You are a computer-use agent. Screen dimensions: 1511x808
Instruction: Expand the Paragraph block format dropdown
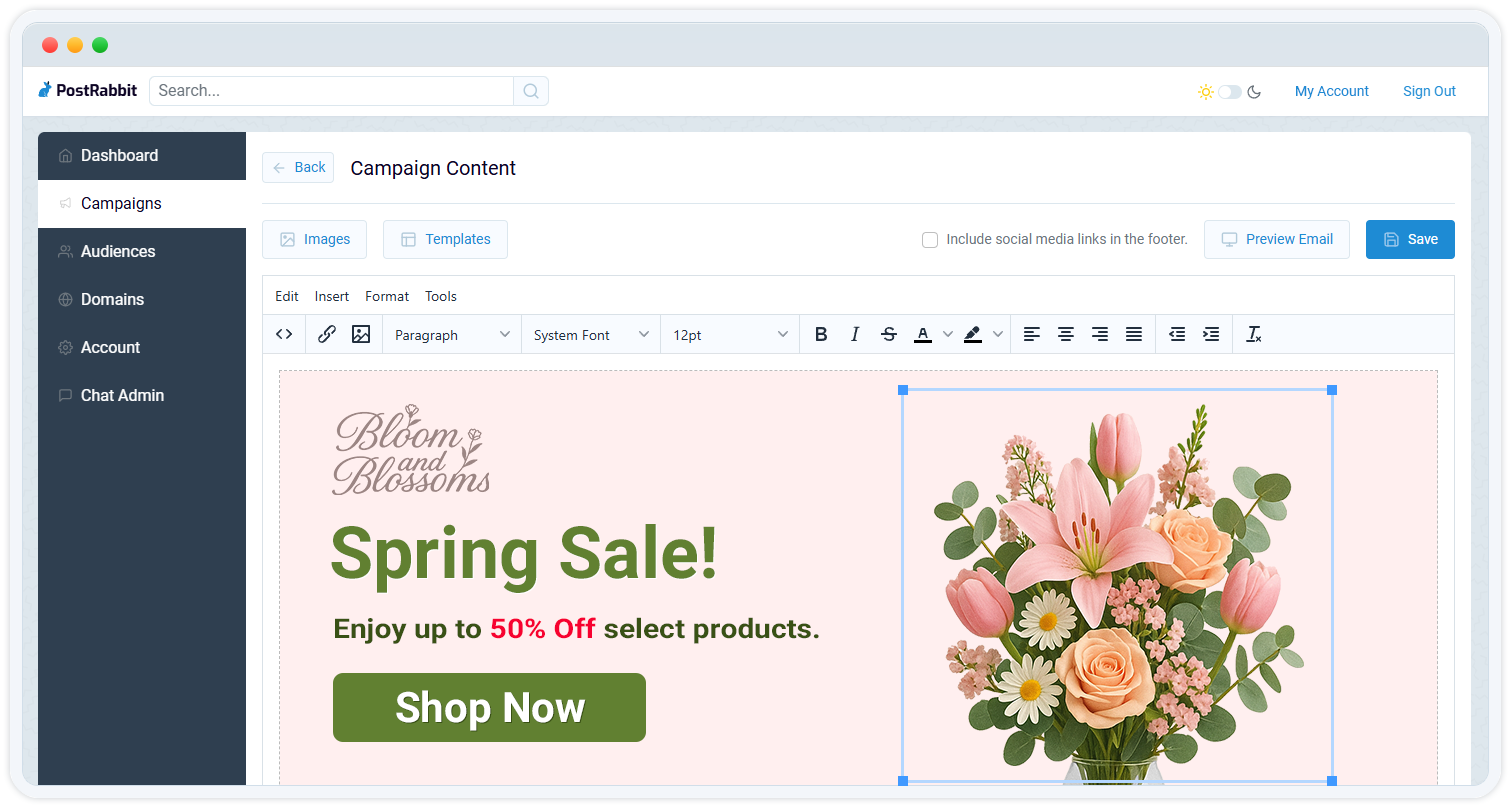(452, 335)
